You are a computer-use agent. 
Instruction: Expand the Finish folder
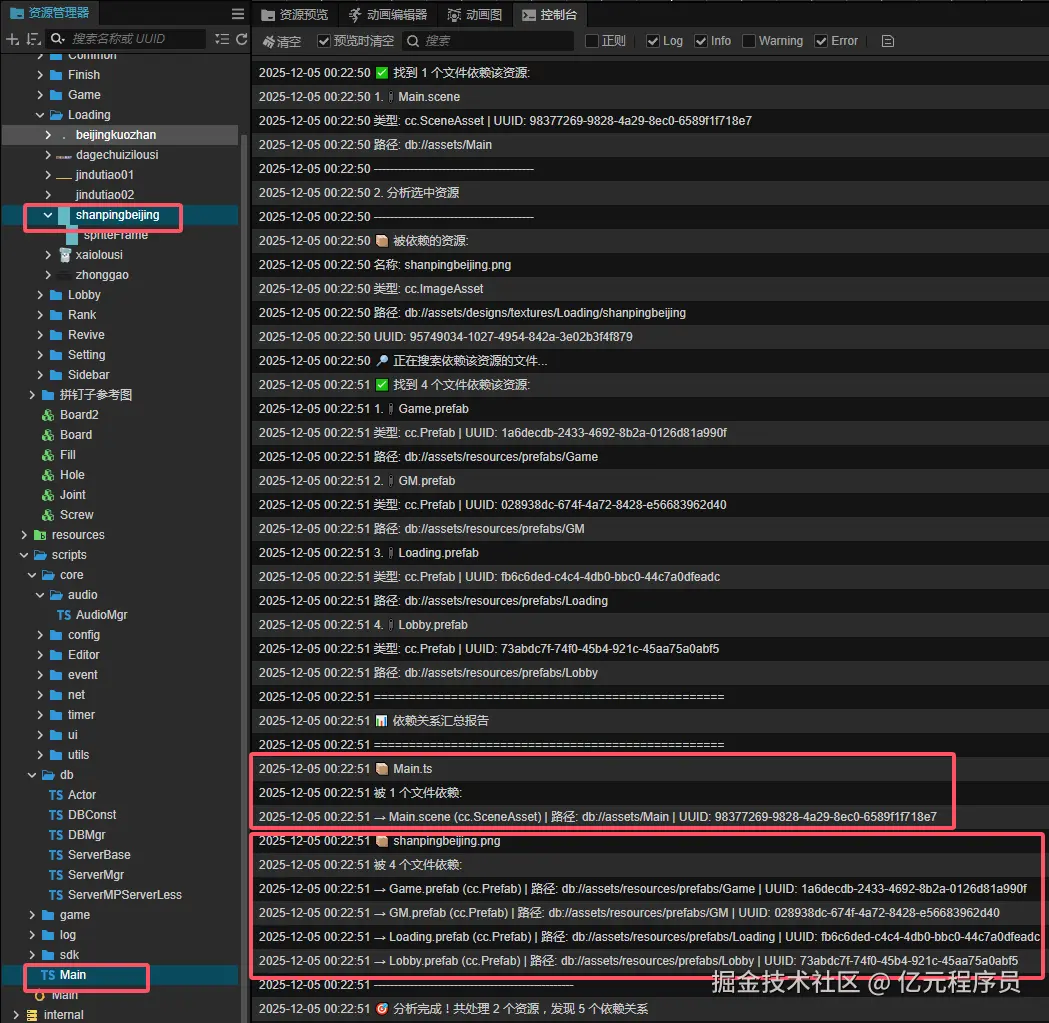coord(40,75)
